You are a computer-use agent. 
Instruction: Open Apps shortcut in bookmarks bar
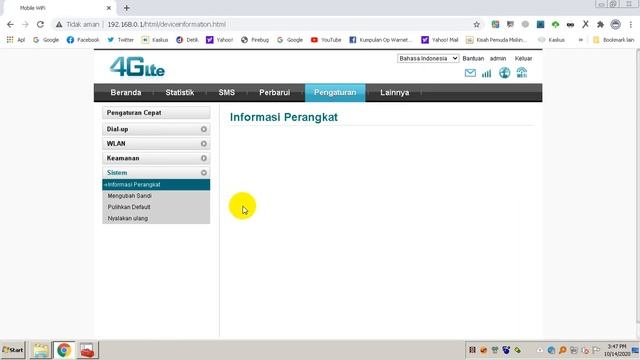(x=16, y=40)
